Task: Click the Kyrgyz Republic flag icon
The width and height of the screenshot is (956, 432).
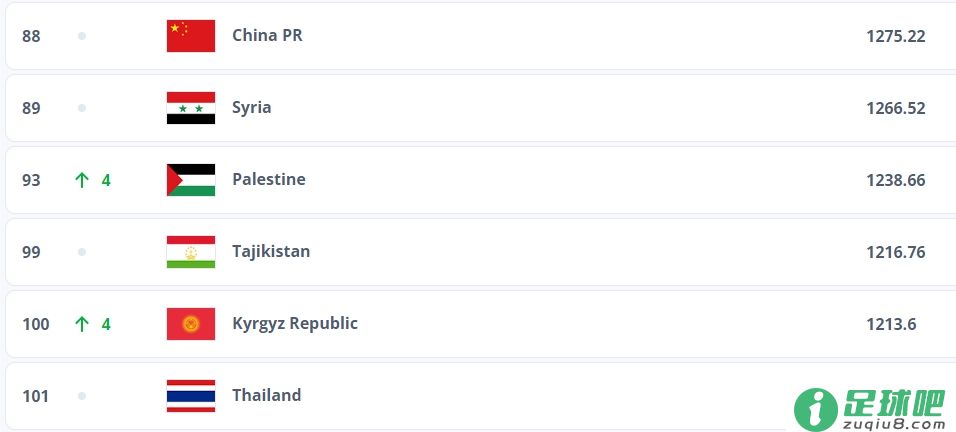Action: pyautogui.click(x=191, y=324)
